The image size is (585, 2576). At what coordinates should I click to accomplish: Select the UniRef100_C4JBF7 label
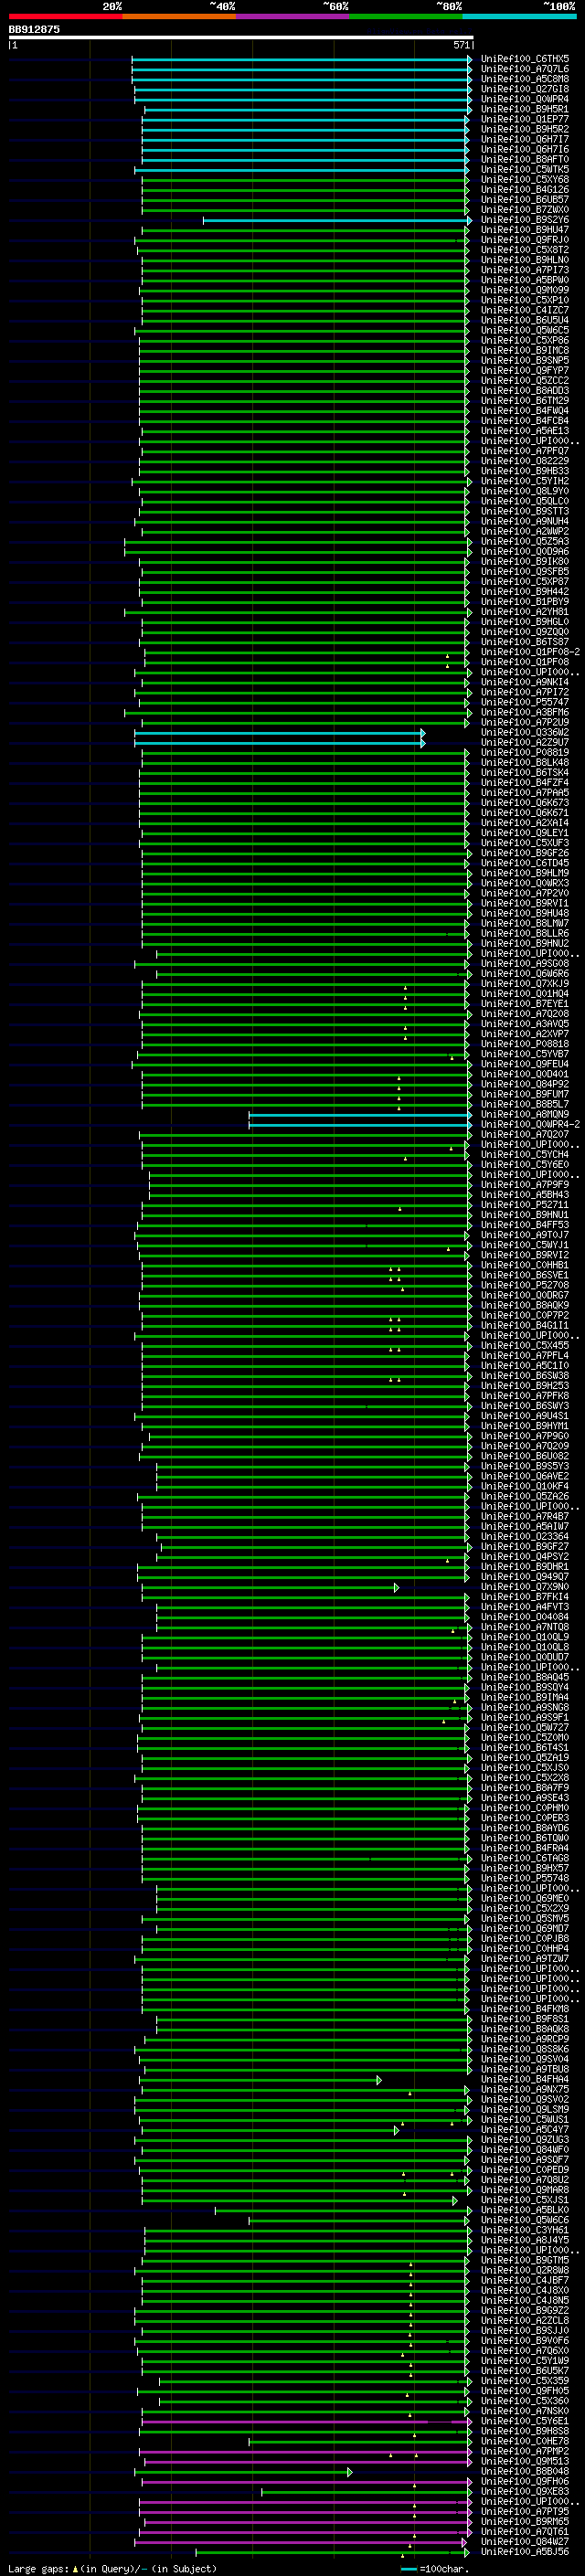[525, 2281]
